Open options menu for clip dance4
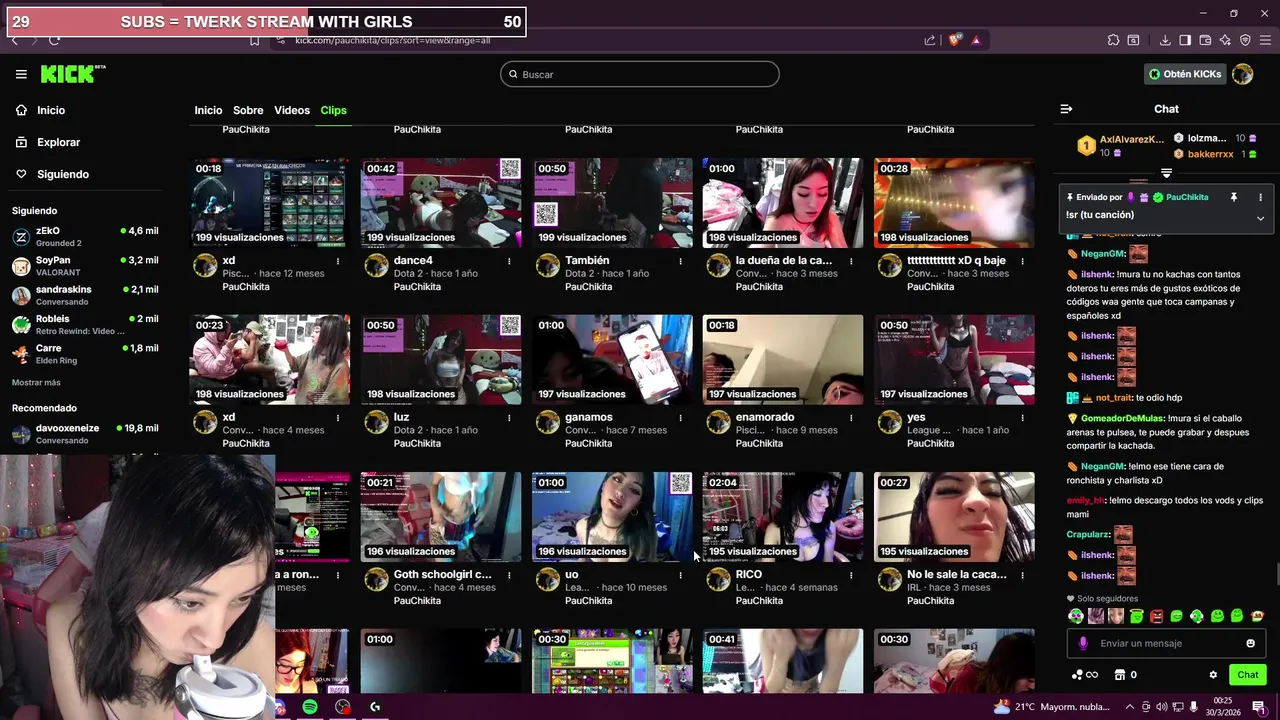The height and width of the screenshot is (720, 1280). (x=509, y=261)
